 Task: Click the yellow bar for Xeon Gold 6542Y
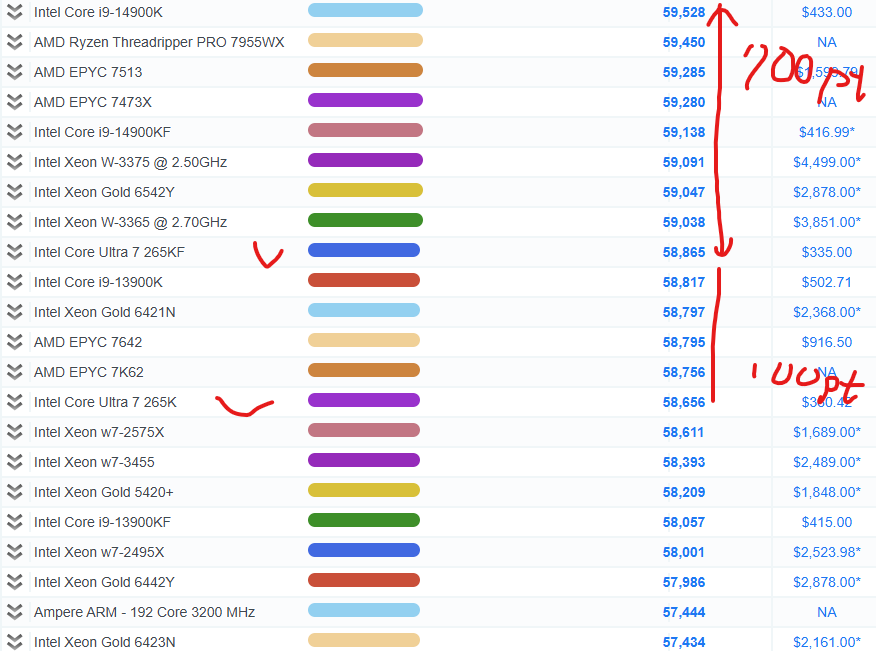(365, 190)
